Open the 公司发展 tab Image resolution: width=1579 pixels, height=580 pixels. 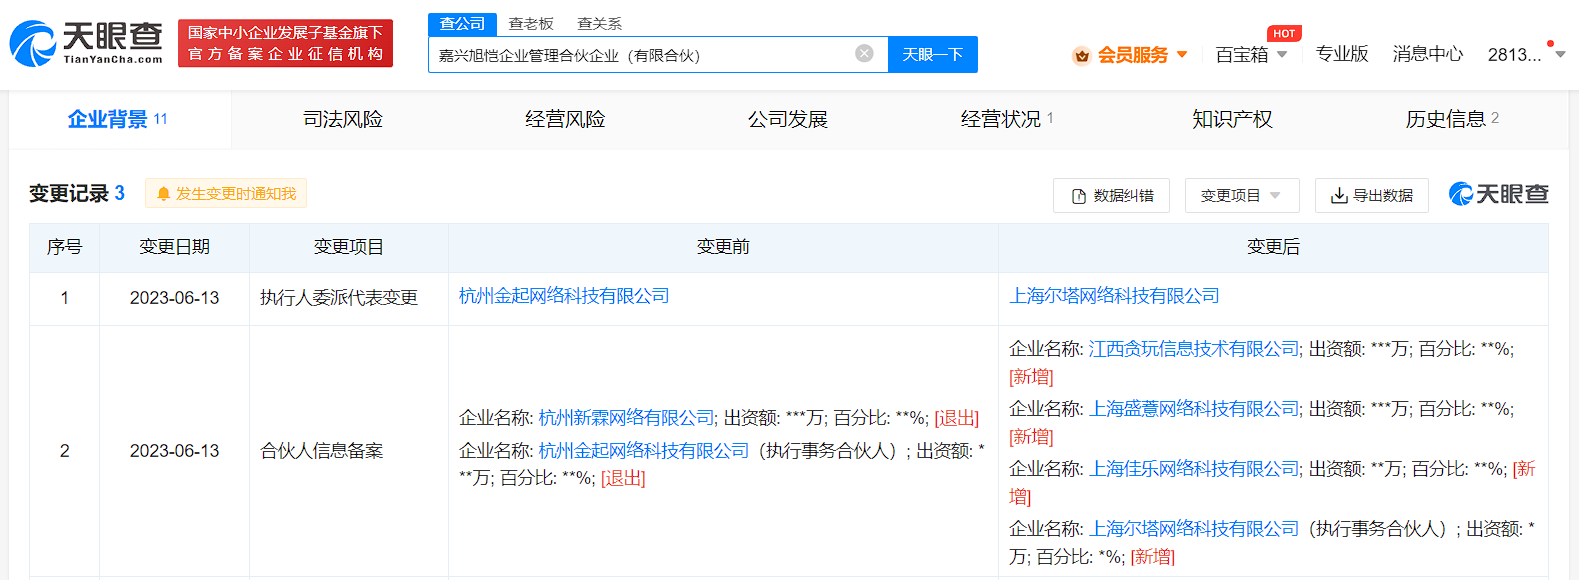point(788,120)
